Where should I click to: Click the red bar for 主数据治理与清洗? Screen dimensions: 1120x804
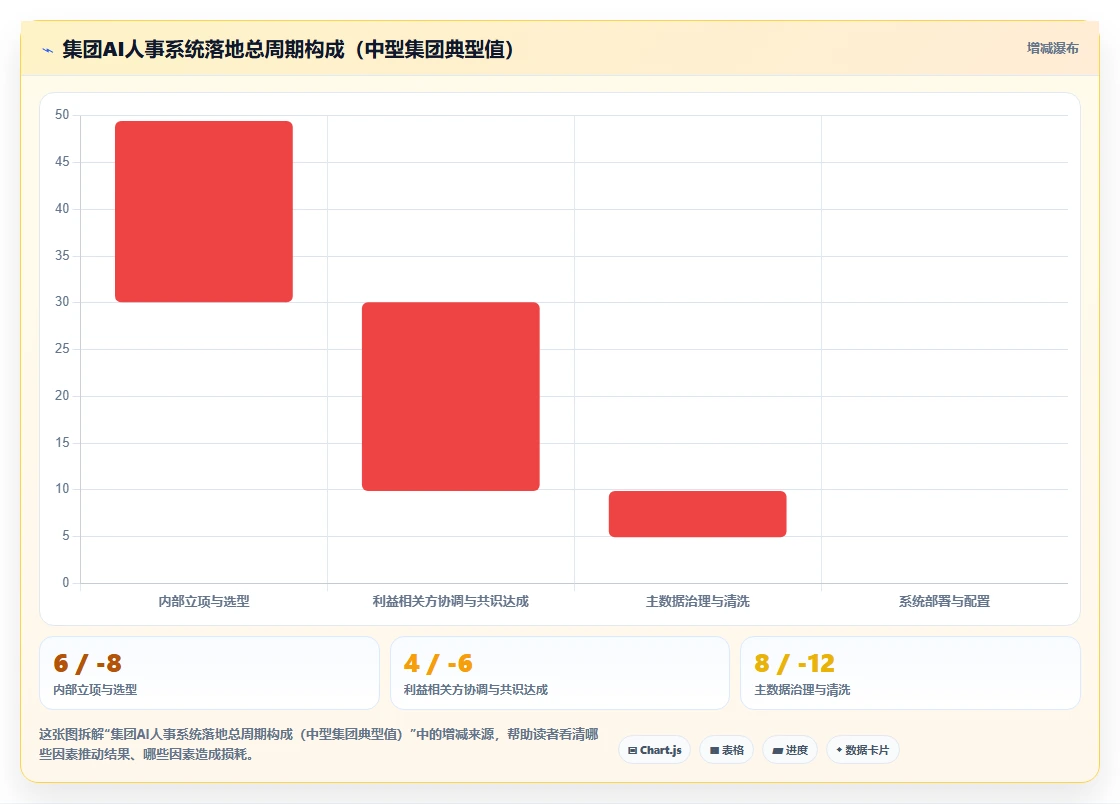pos(697,514)
